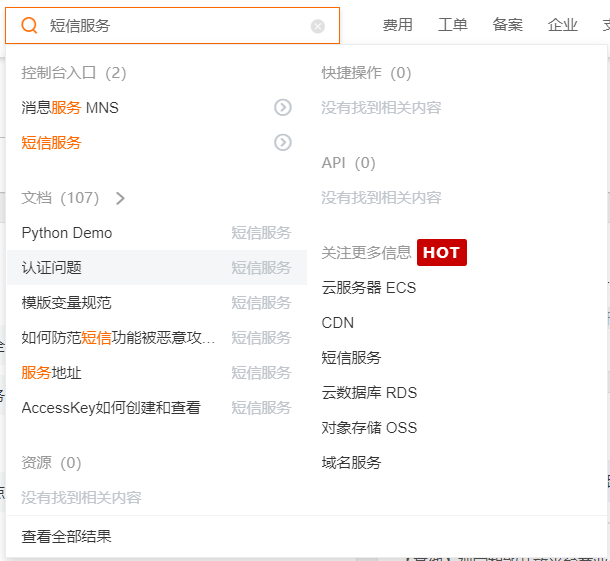Open CDN hot link
Viewport: 610px width, 561px height.
pos(338,323)
